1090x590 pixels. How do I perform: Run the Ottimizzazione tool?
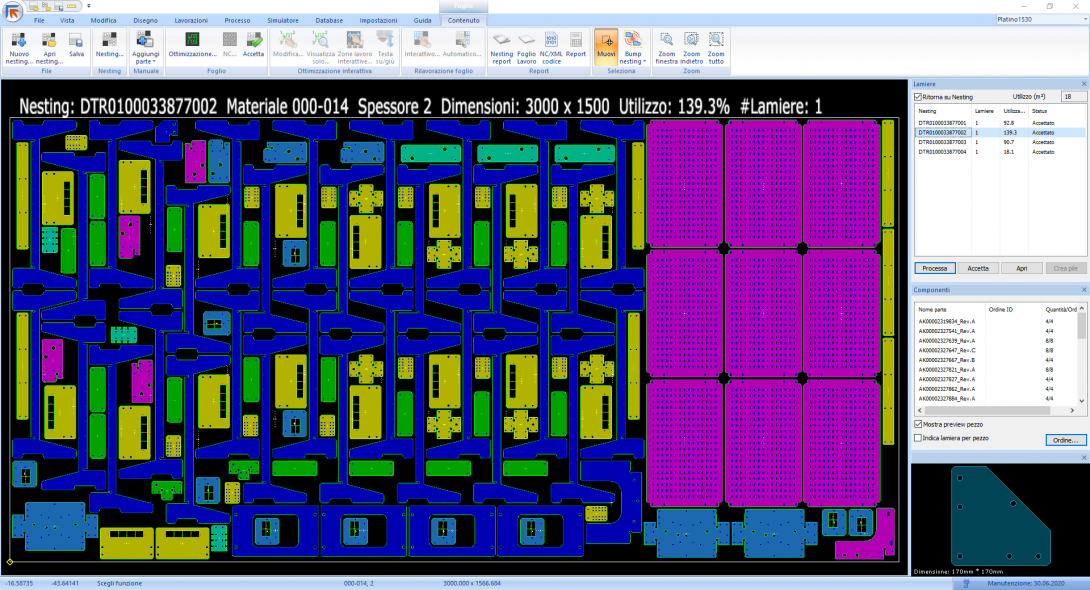point(192,40)
